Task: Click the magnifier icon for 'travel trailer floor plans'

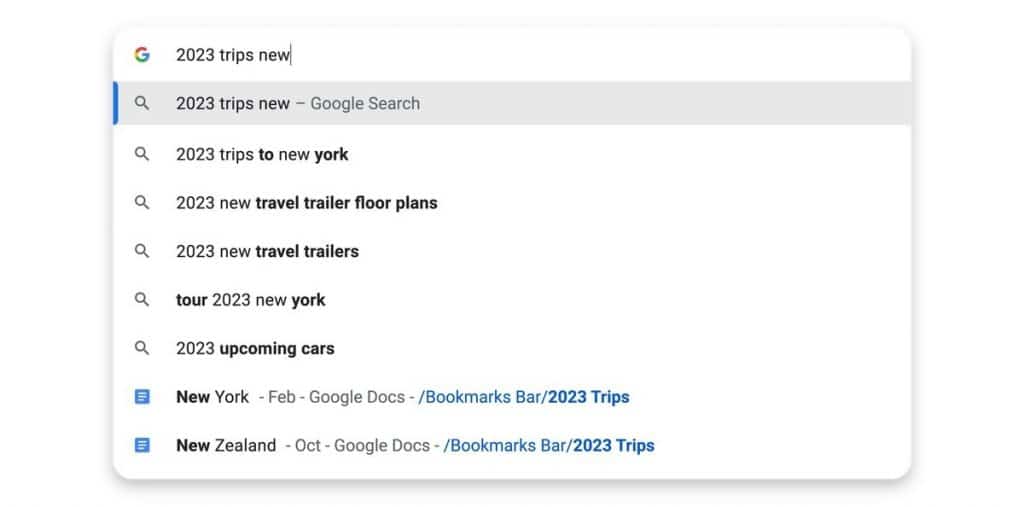Action: (142, 203)
